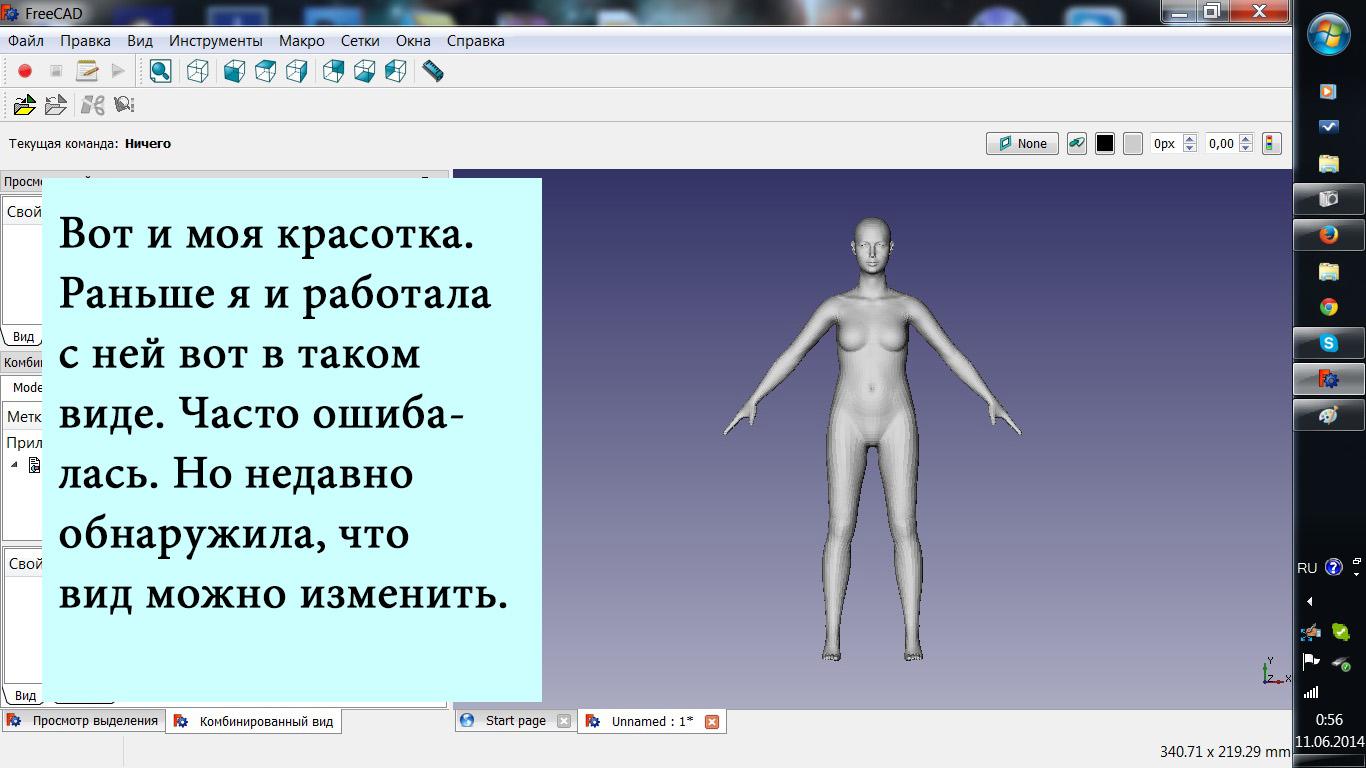Open Google Chrome from the taskbar
1366x768 pixels.
(x=1329, y=307)
